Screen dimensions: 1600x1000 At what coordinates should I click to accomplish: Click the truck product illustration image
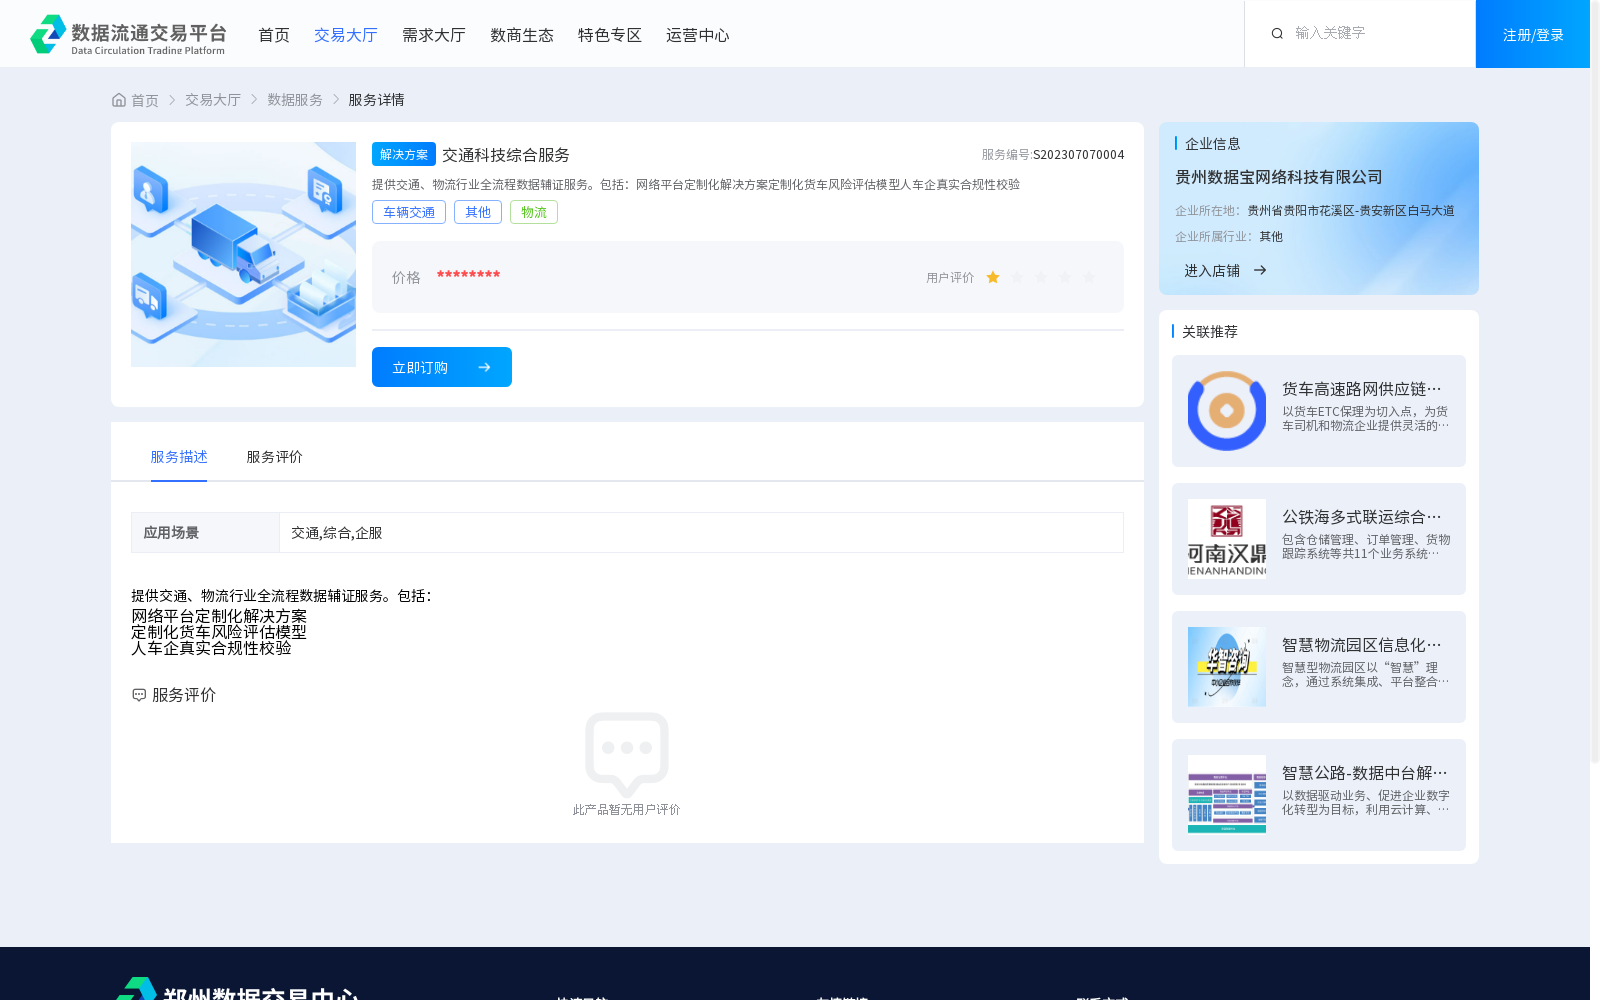pos(243,254)
